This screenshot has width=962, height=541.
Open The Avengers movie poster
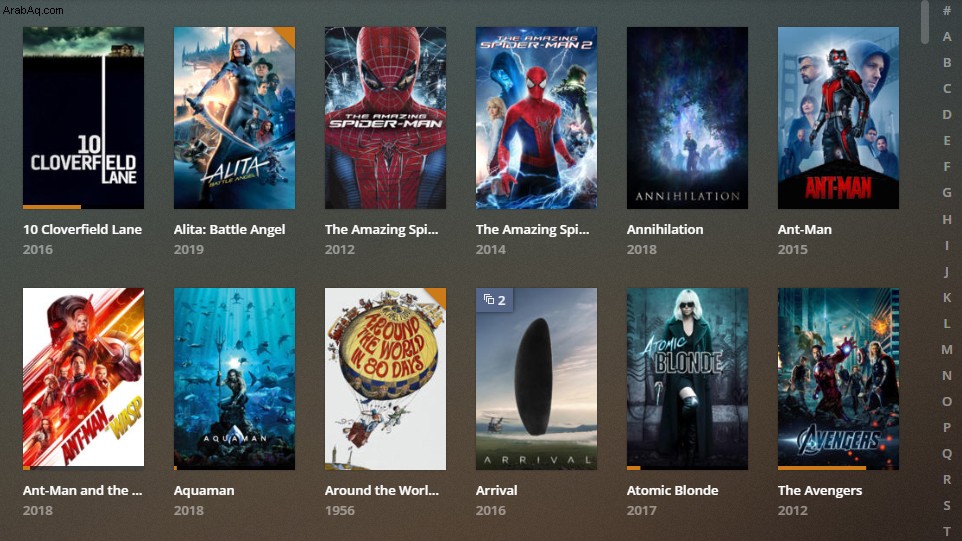coord(838,379)
